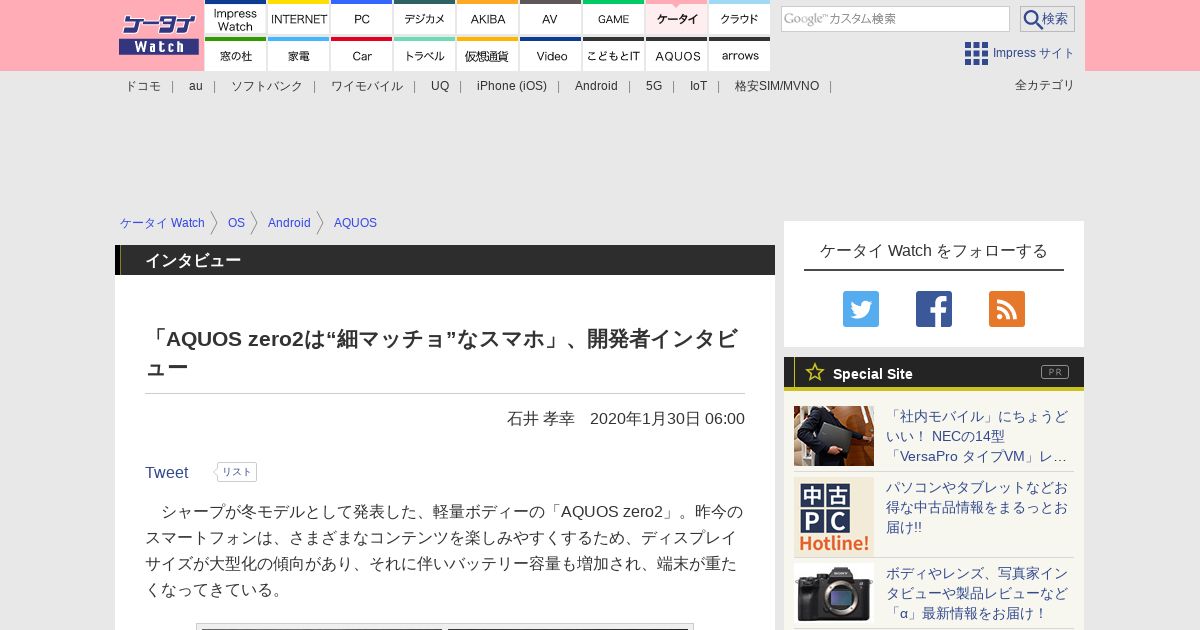The height and width of the screenshot is (630, 1200).
Task: Go to the au category
Action: (196, 86)
